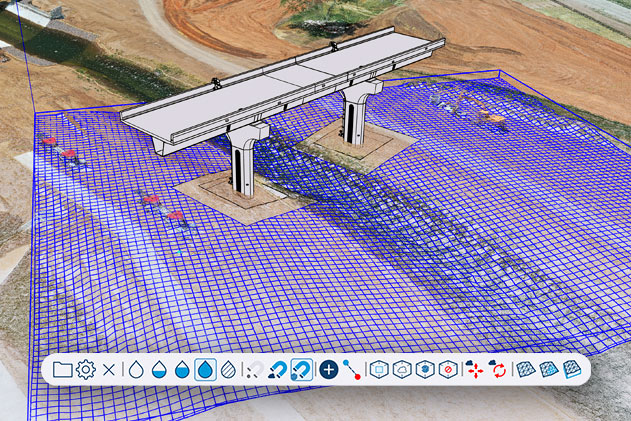This screenshot has width=631, height=421.
Task: Select the first surface mesh grid icon
Action: 525,369
